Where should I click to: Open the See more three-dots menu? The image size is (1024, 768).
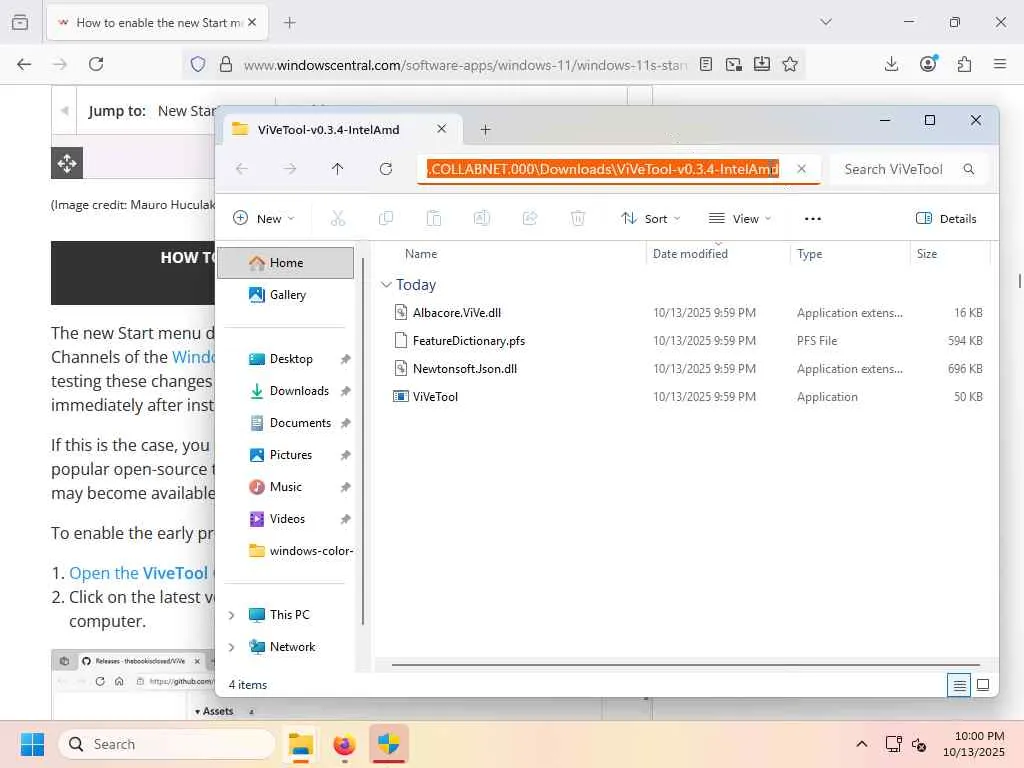812,219
